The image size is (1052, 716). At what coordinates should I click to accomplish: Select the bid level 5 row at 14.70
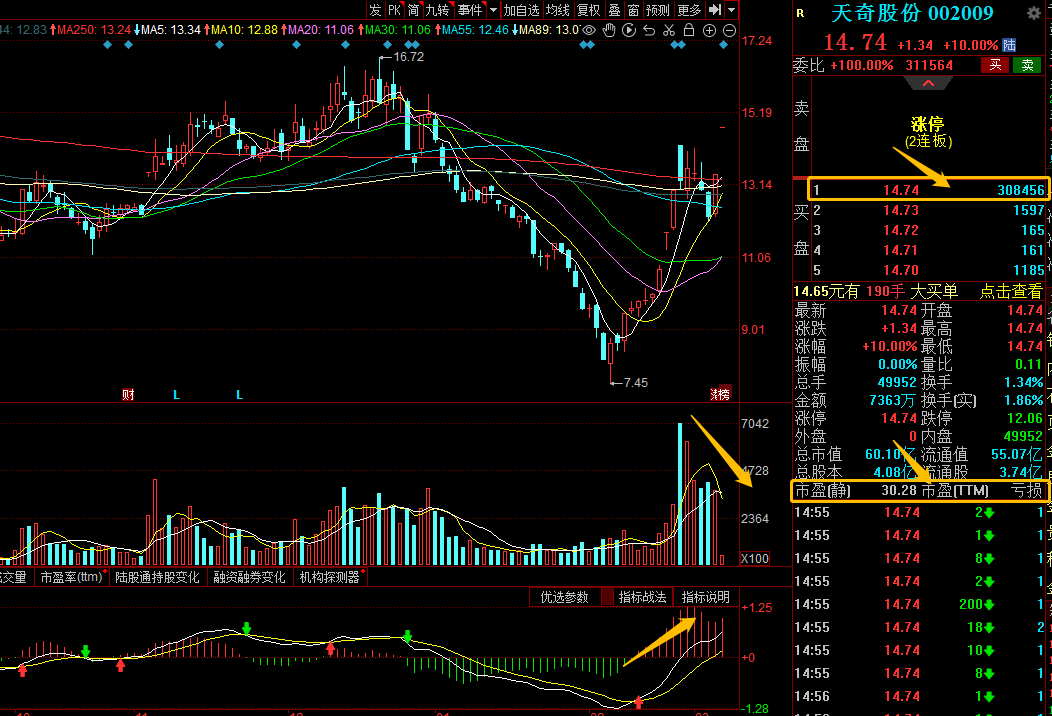click(x=929, y=270)
